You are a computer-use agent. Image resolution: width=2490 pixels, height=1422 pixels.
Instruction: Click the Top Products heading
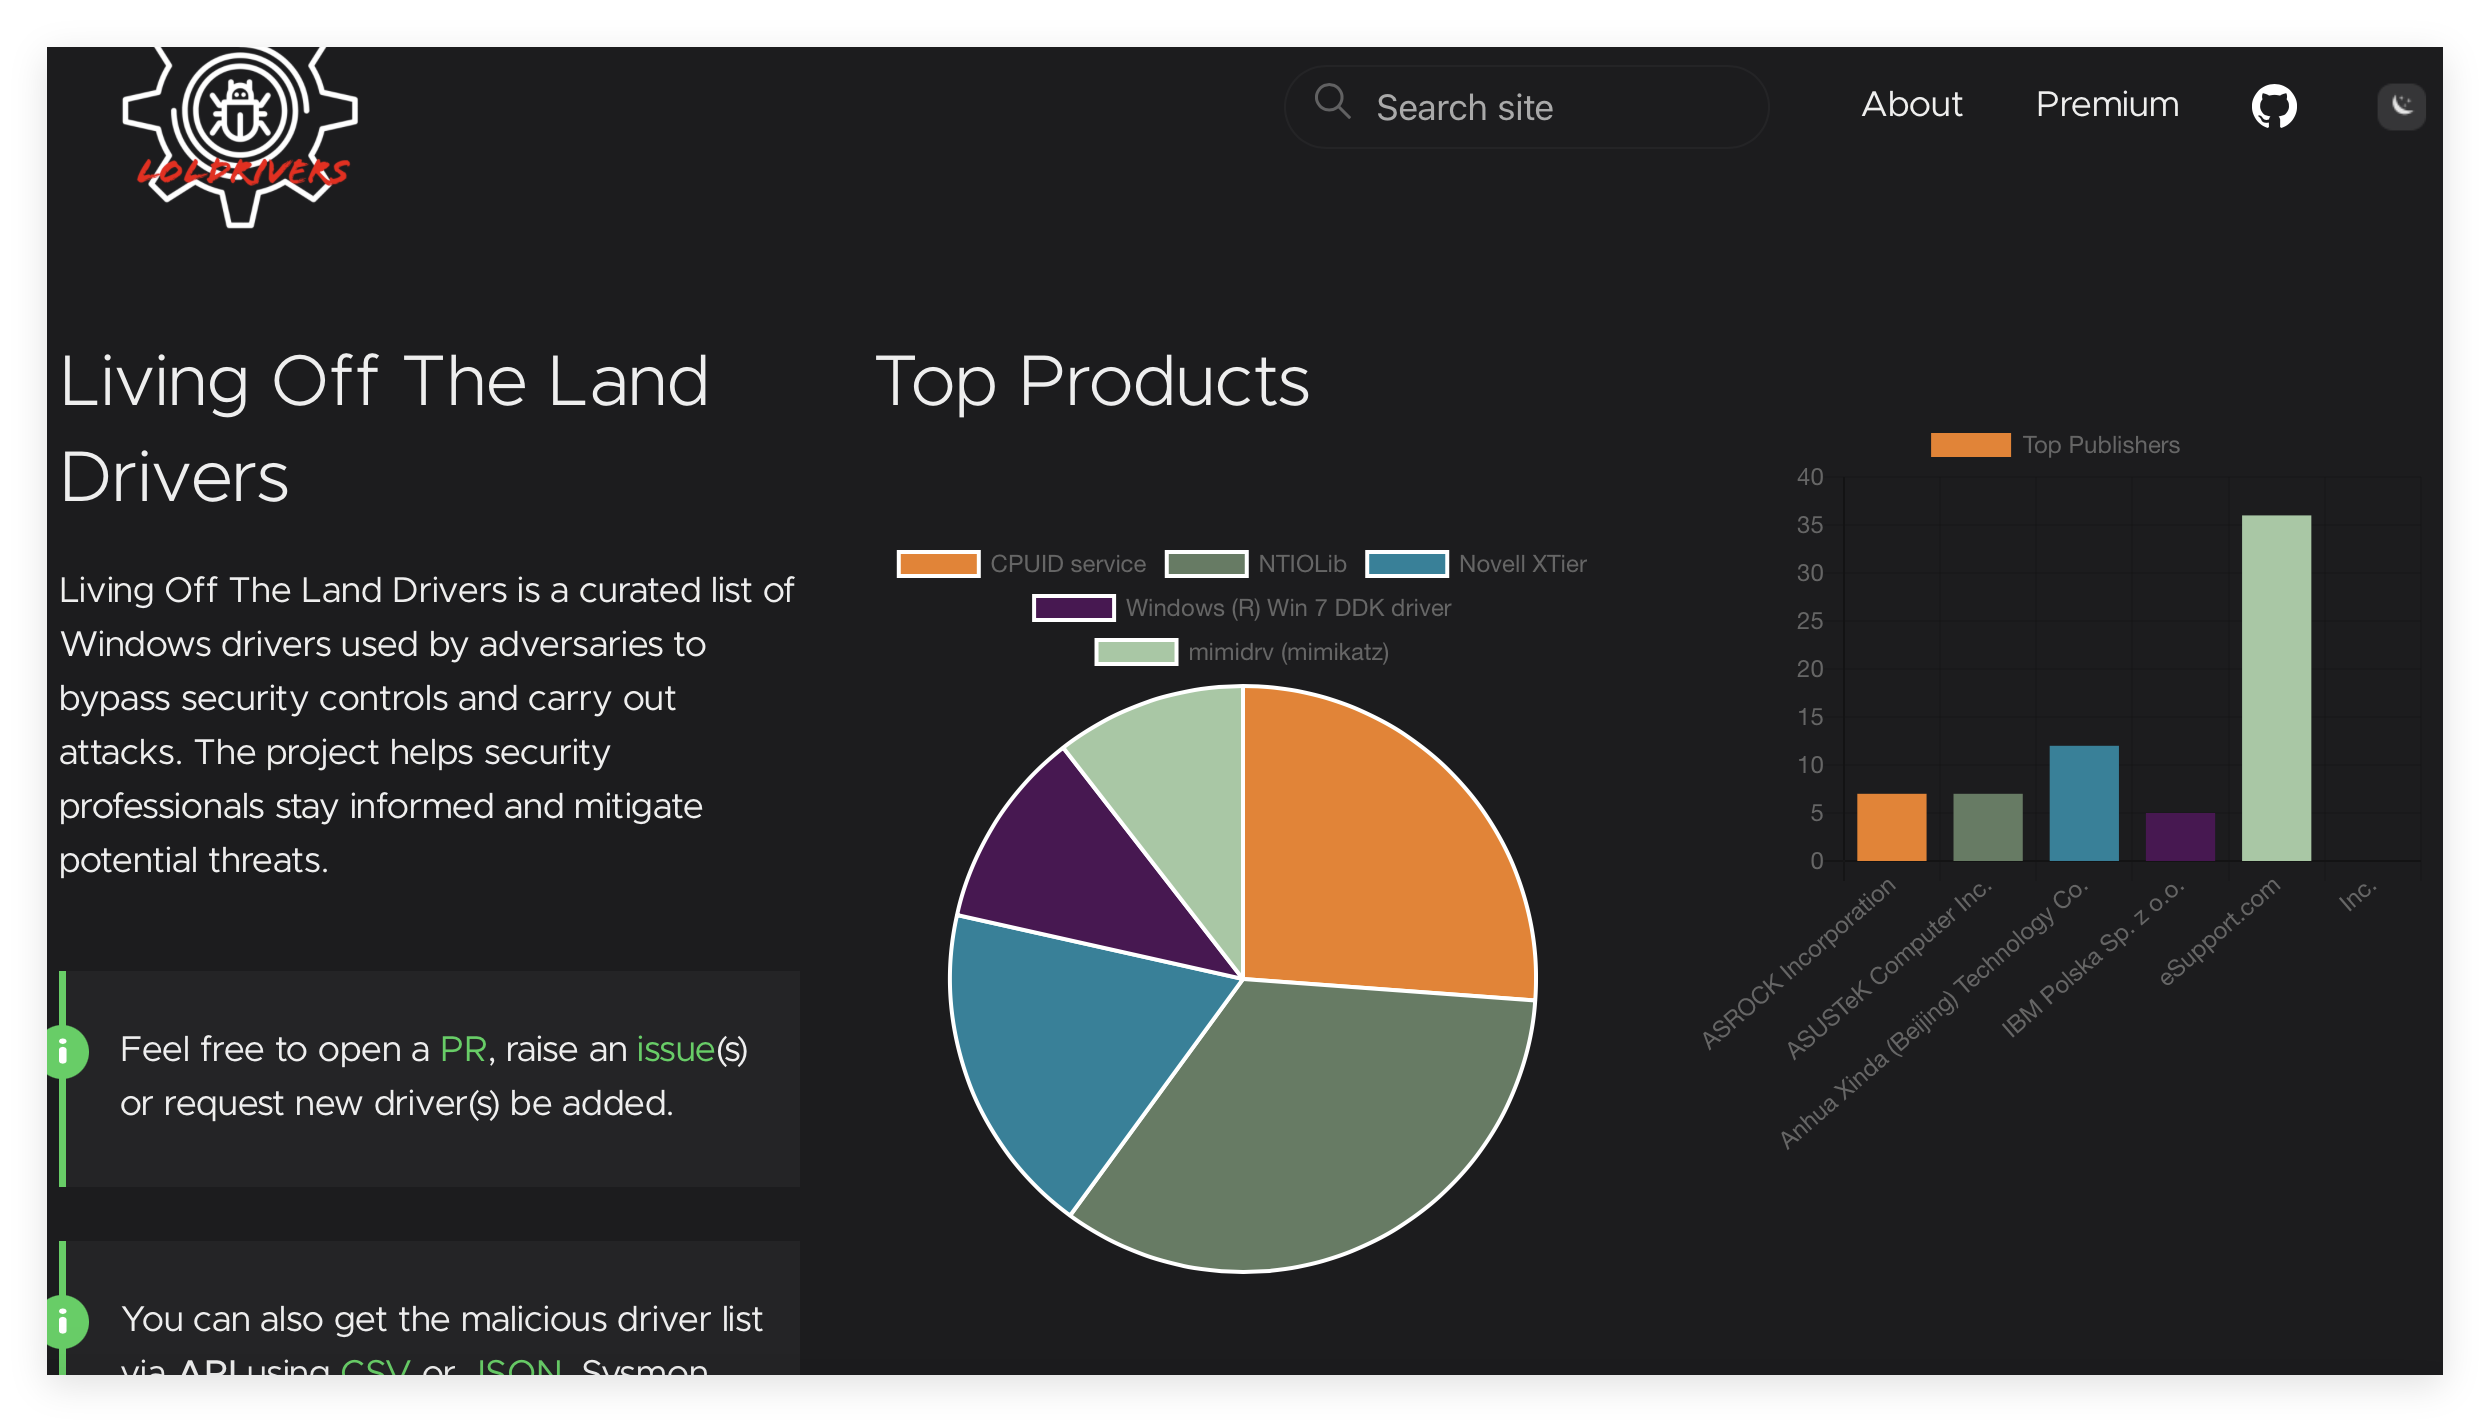(1092, 382)
